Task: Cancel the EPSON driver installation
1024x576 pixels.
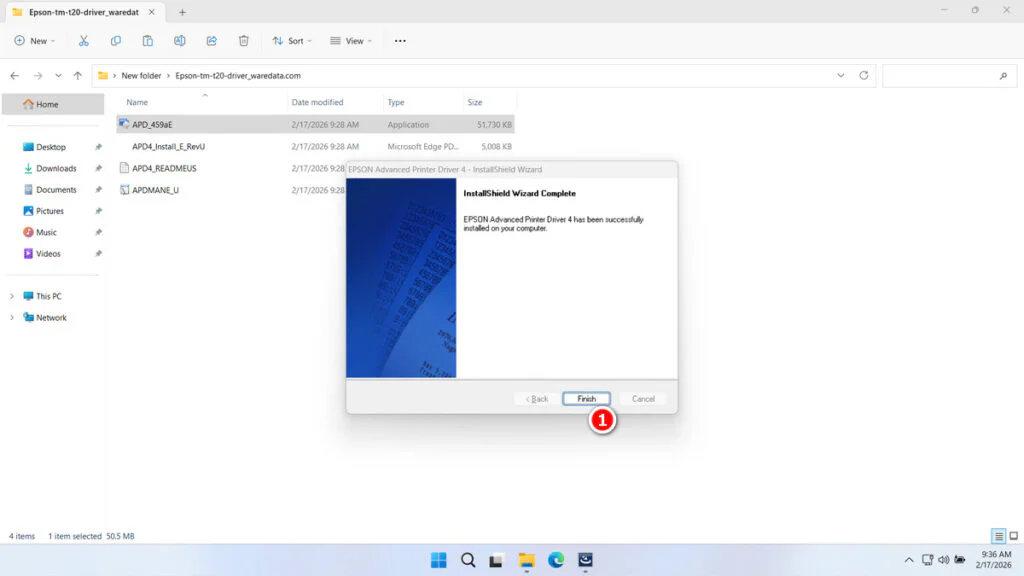Action: (642, 398)
